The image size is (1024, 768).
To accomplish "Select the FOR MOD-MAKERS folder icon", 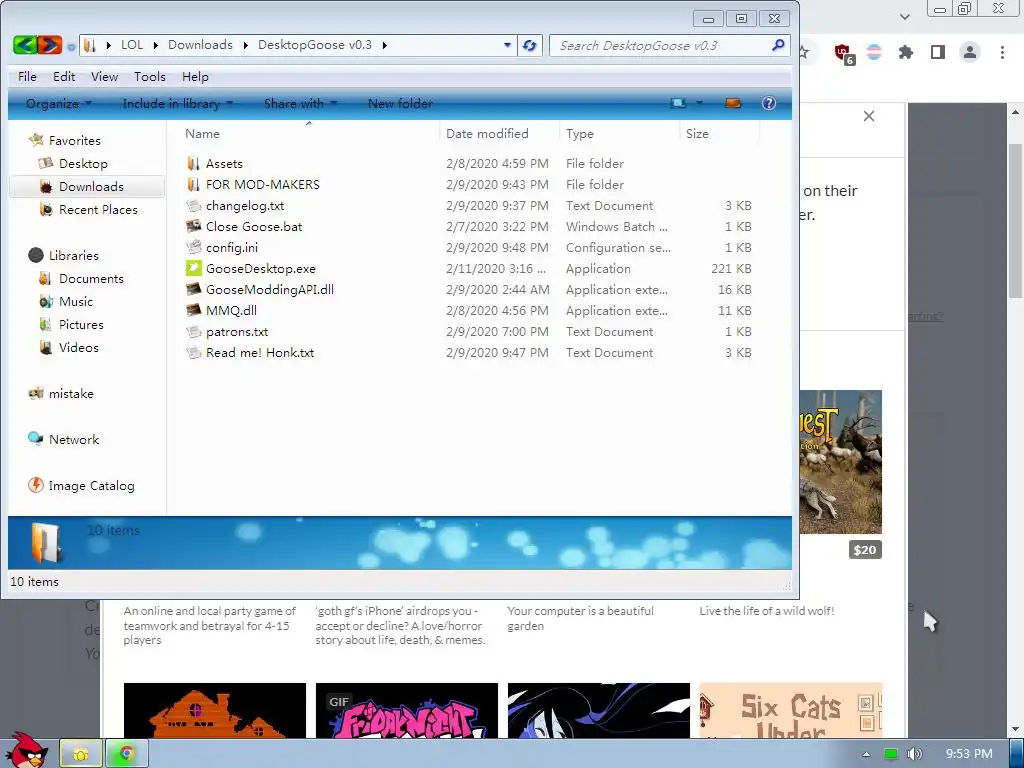I will [x=193, y=185].
